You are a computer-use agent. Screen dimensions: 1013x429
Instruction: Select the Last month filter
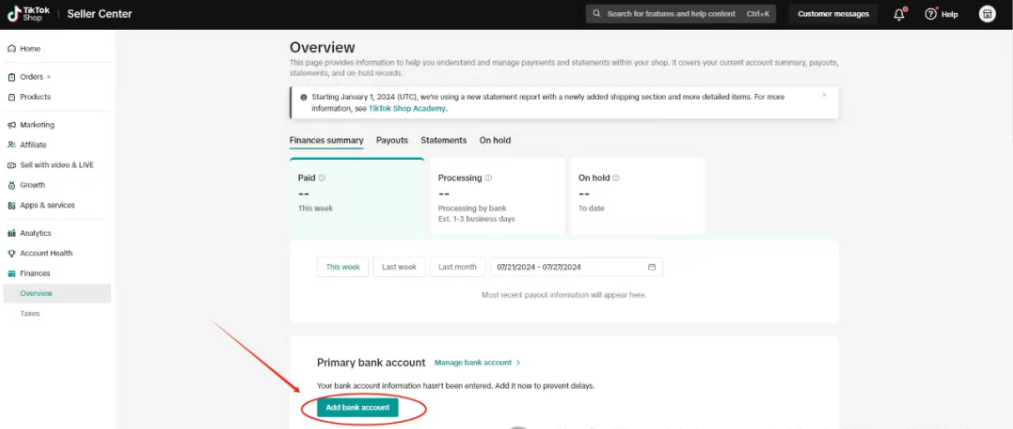pyautogui.click(x=457, y=267)
